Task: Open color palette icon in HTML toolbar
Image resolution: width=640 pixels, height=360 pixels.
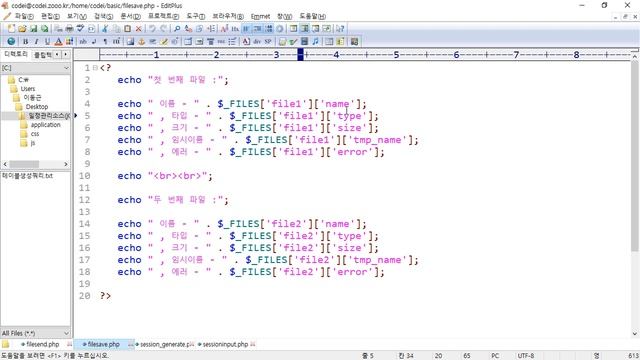Action: 69,41
